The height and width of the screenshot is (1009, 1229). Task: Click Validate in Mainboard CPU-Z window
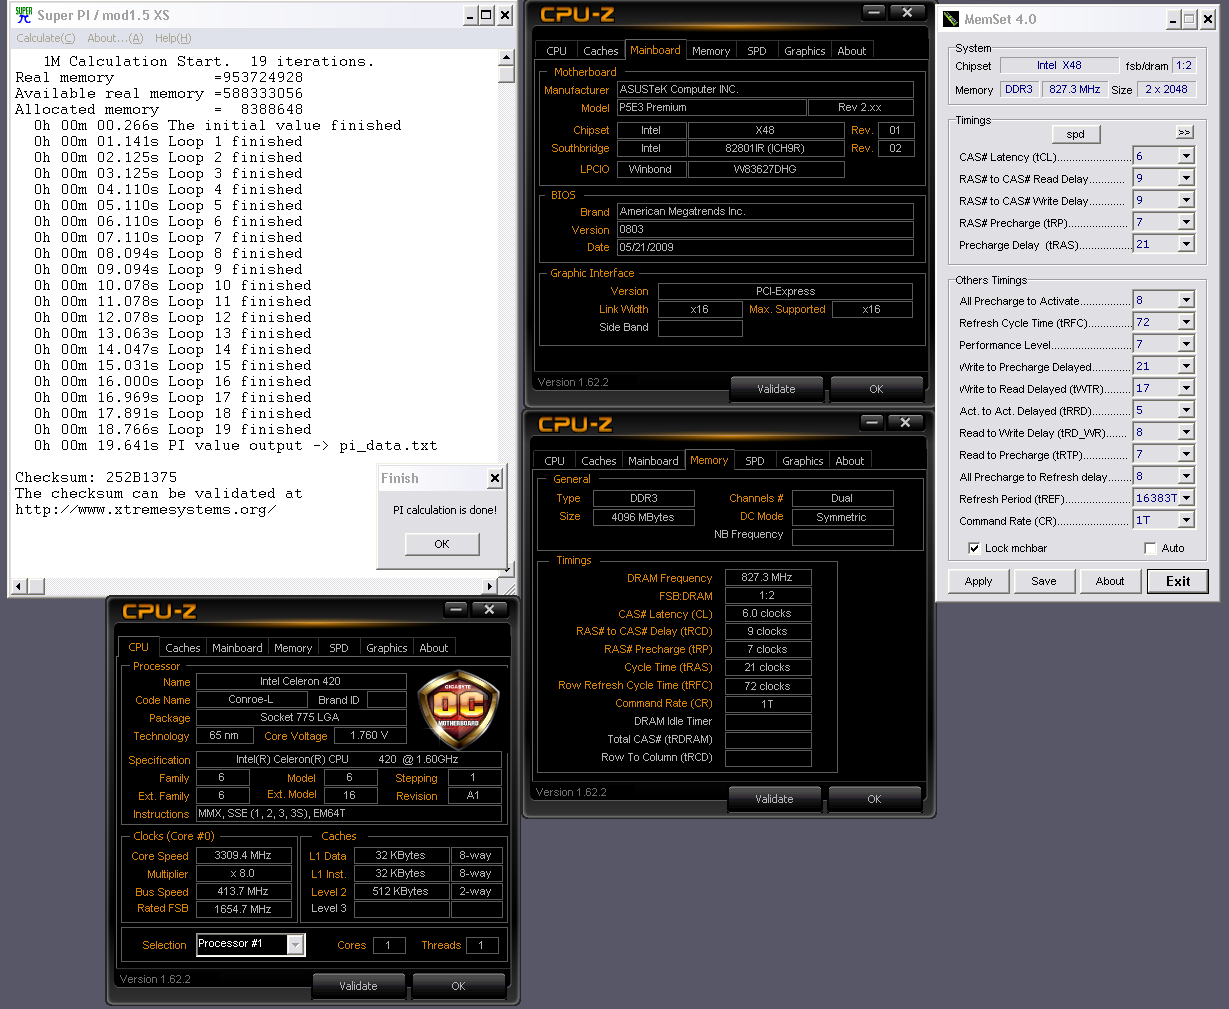(776, 389)
